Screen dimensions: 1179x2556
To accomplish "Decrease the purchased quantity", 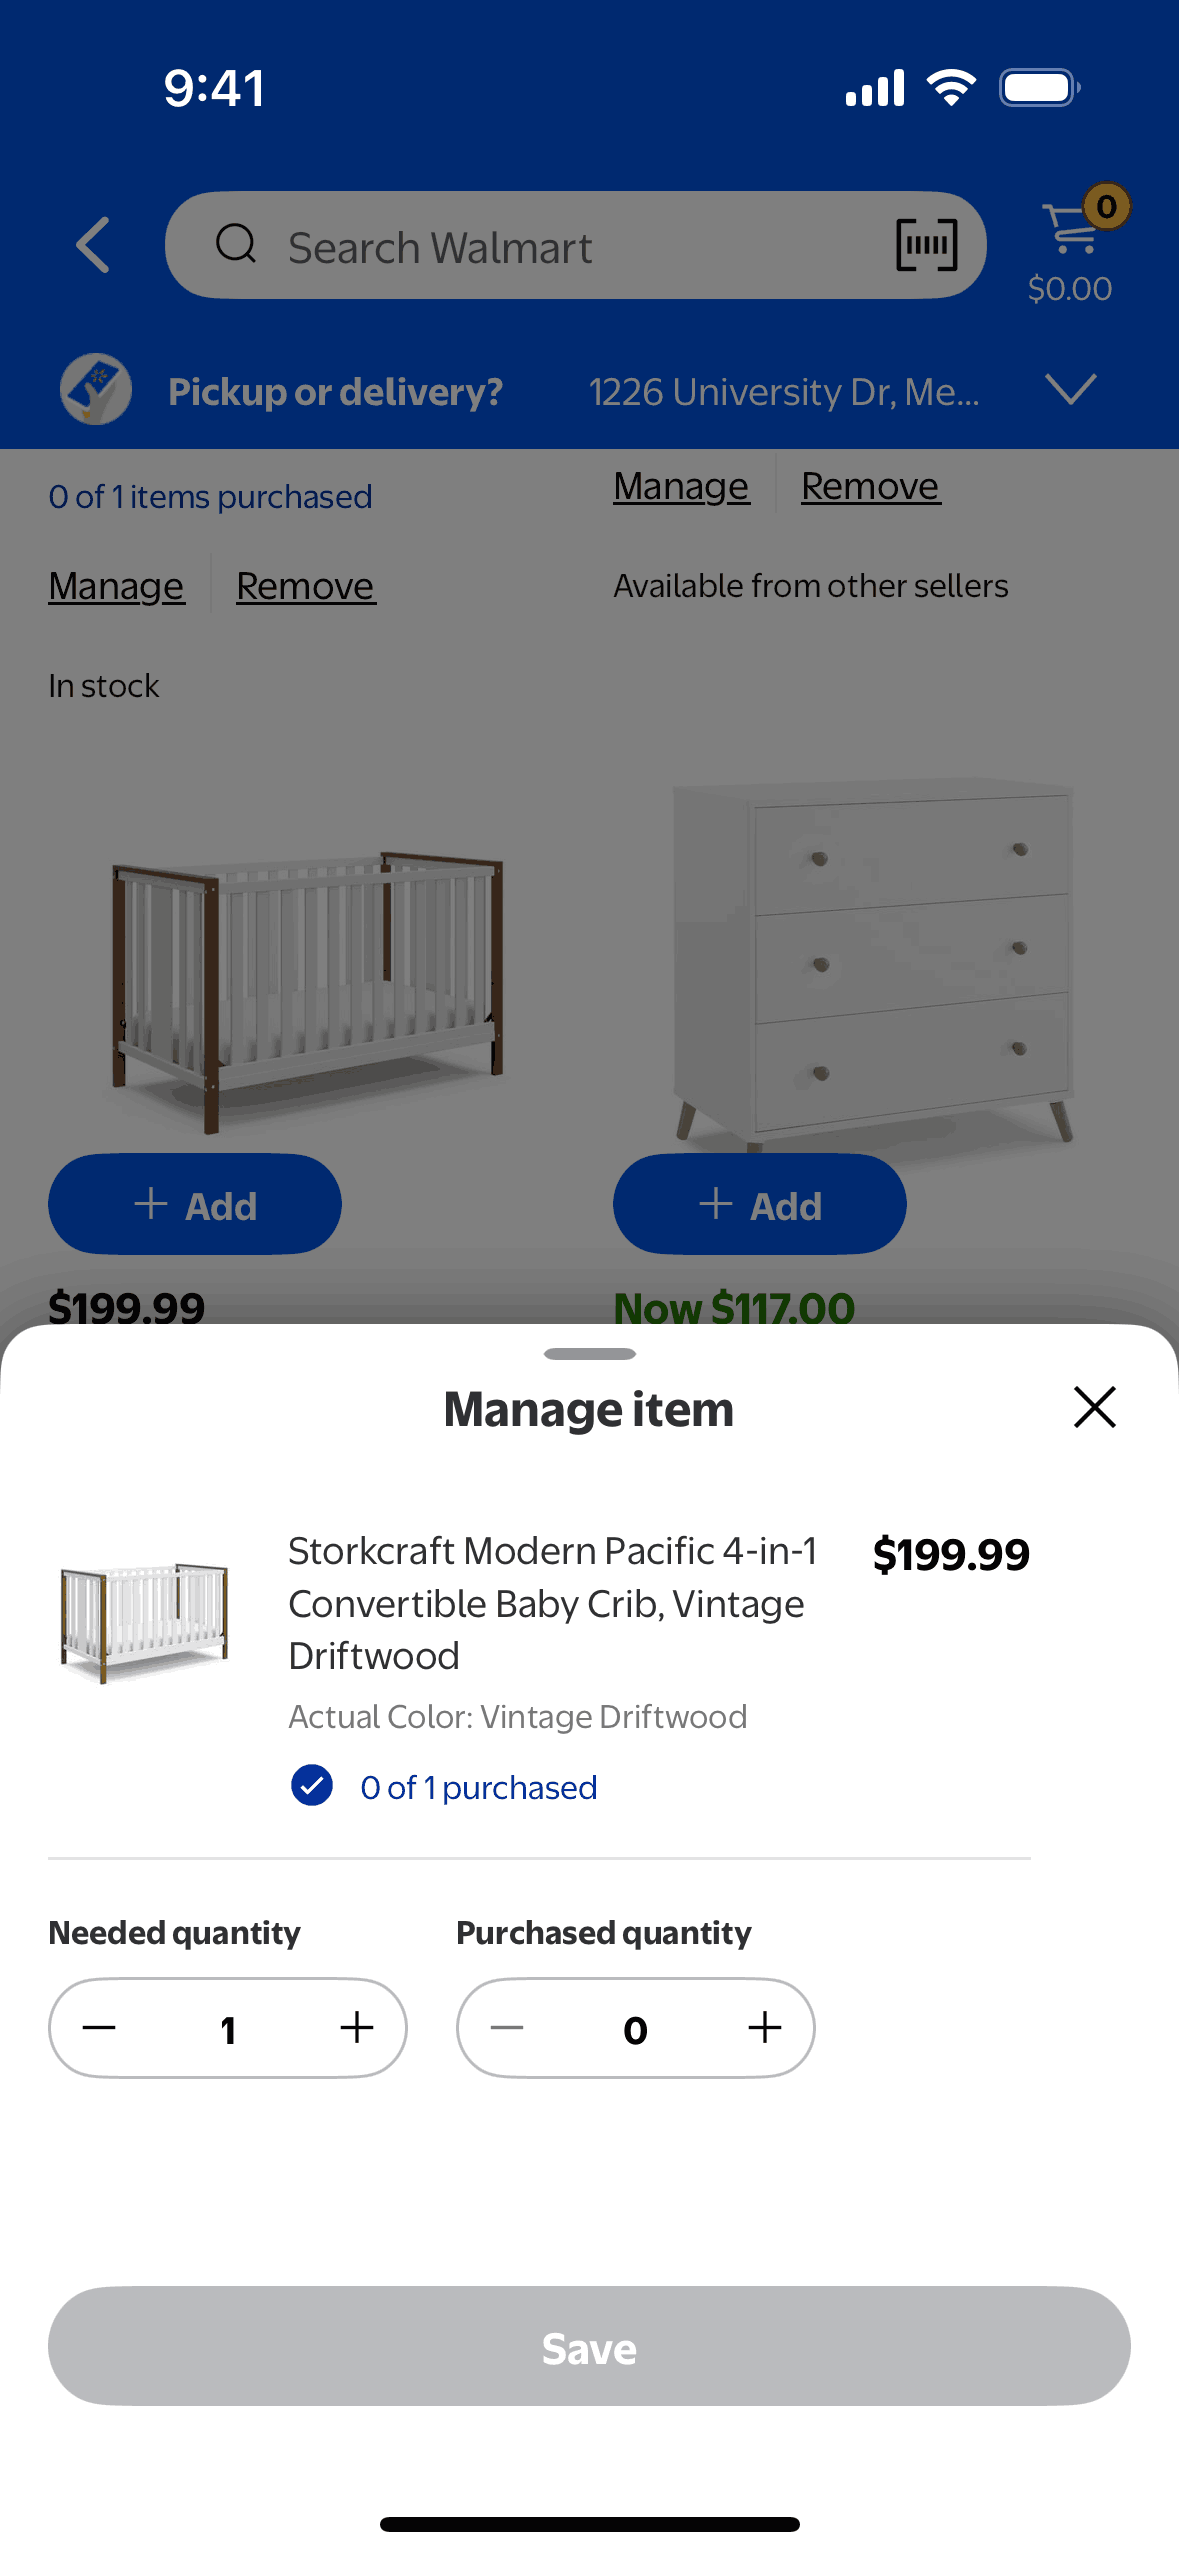I will pos(507,2028).
